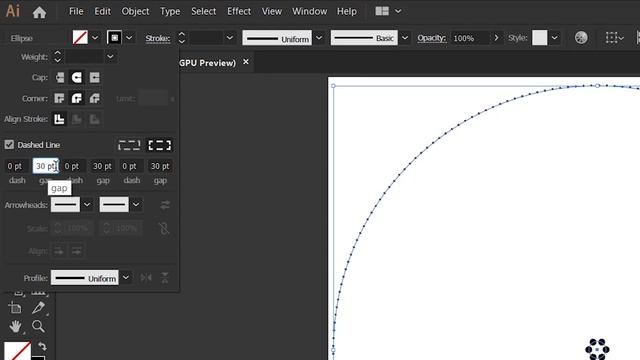The width and height of the screenshot is (640, 360).
Task: Select preserve exact dash and gap lengths
Action: (129, 145)
